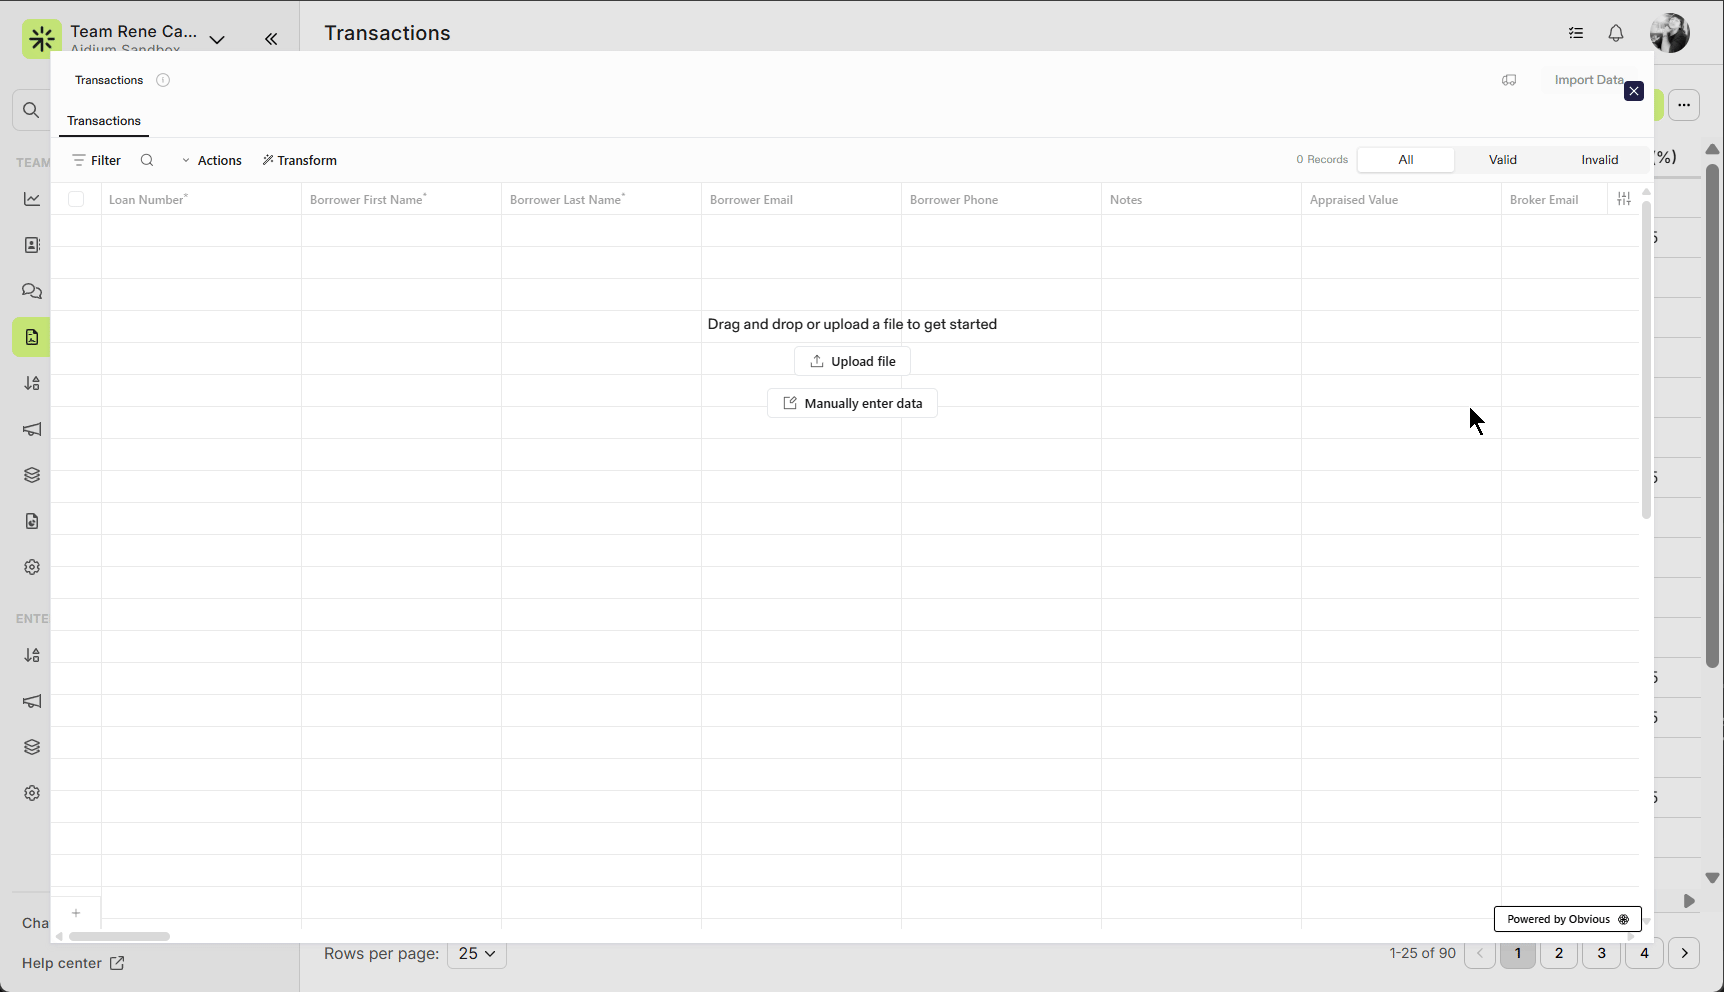Open the task checklist icon in header
1724x992 pixels.
[x=1576, y=33]
